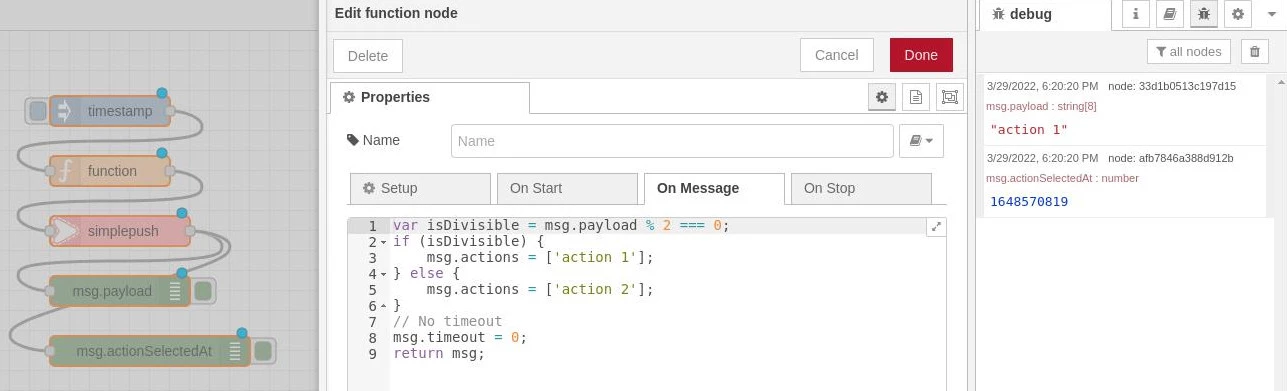Open the configuration nodes gear icon

pos(1238,14)
